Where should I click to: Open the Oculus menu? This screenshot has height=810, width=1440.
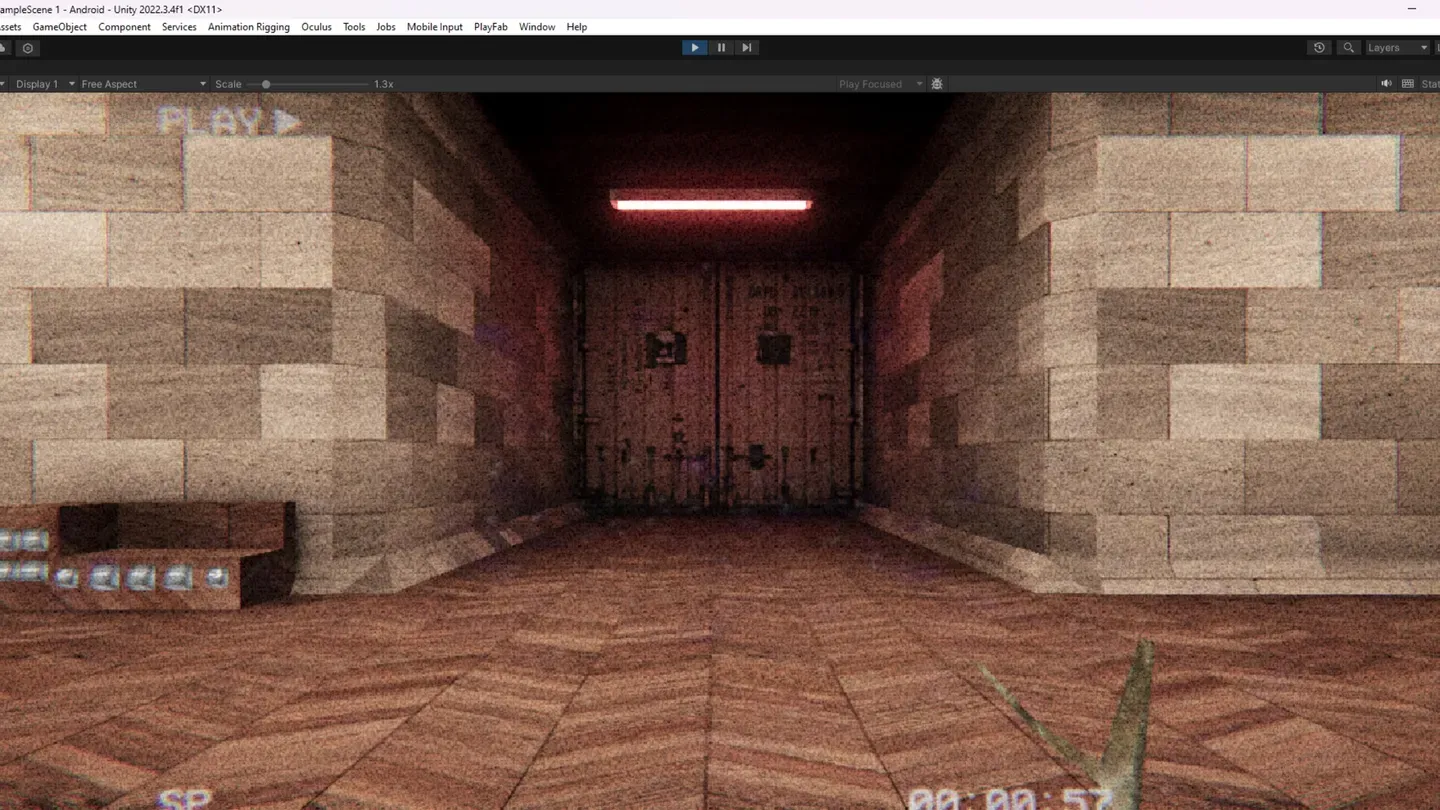pos(316,27)
